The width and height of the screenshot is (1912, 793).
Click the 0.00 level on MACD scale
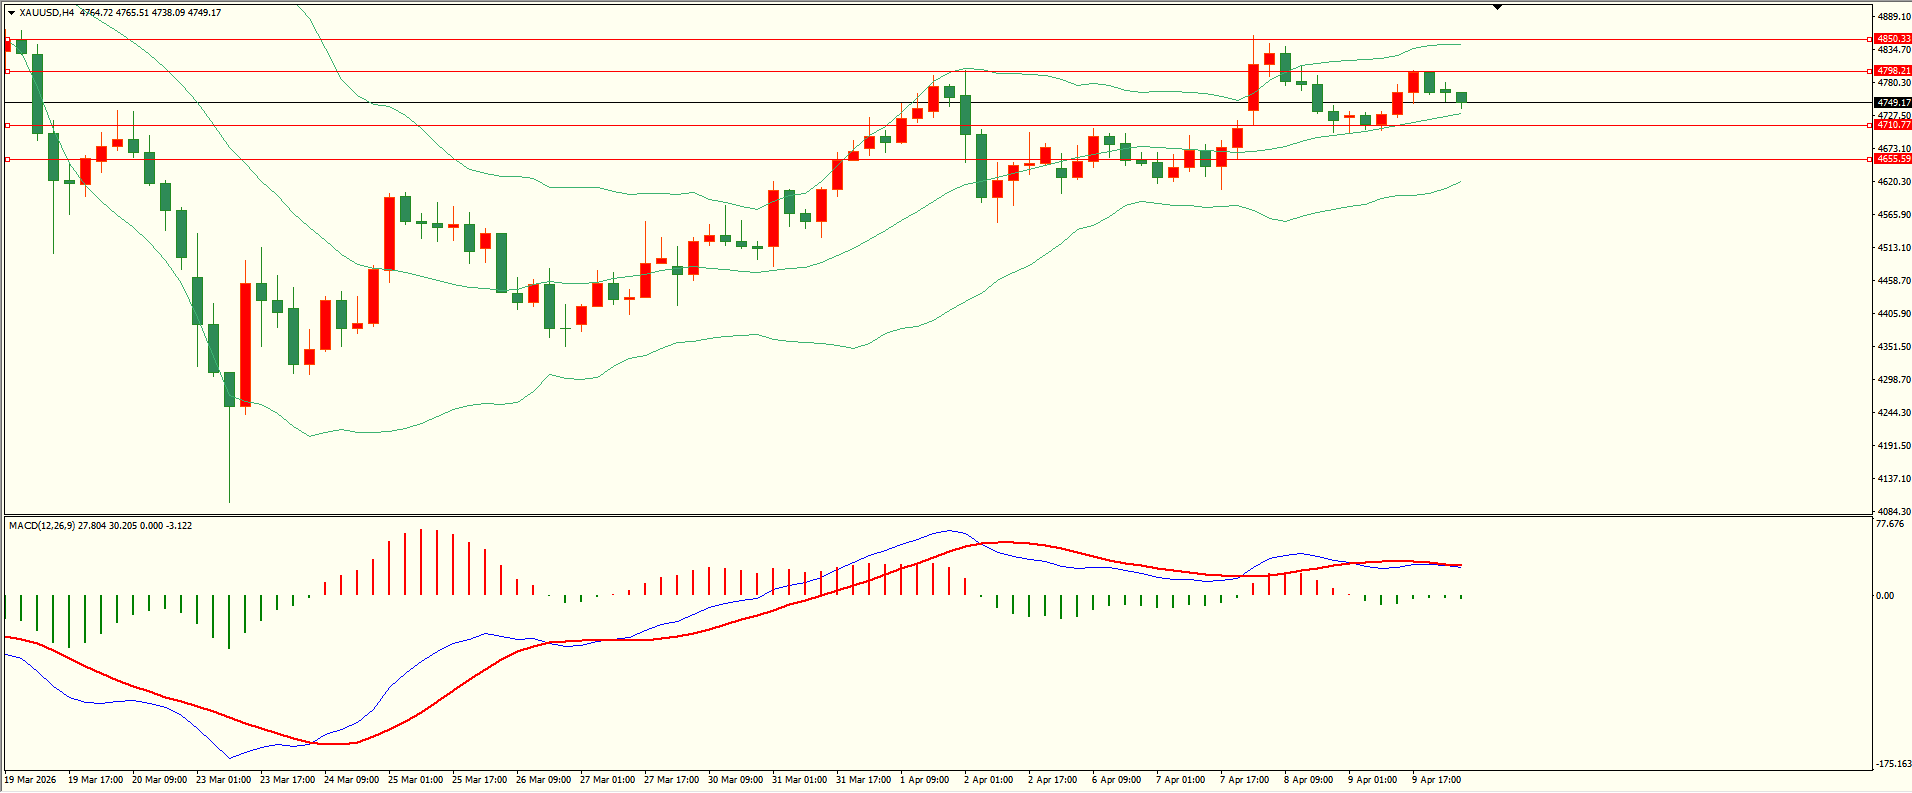(1885, 596)
